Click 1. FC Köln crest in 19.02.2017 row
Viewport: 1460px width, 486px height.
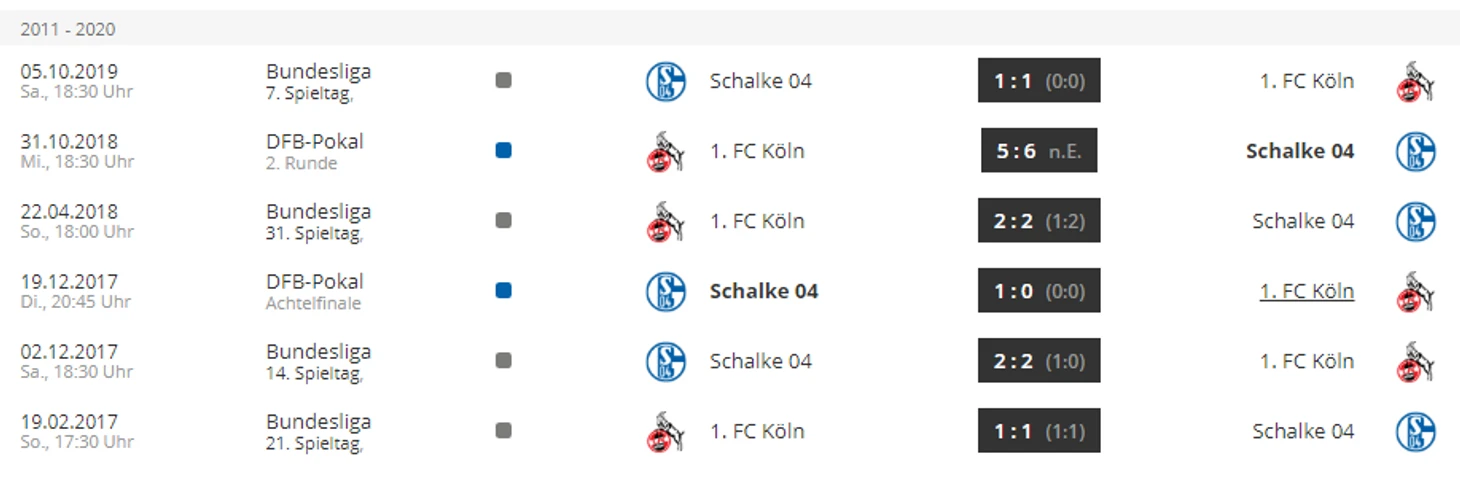point(665,431)
